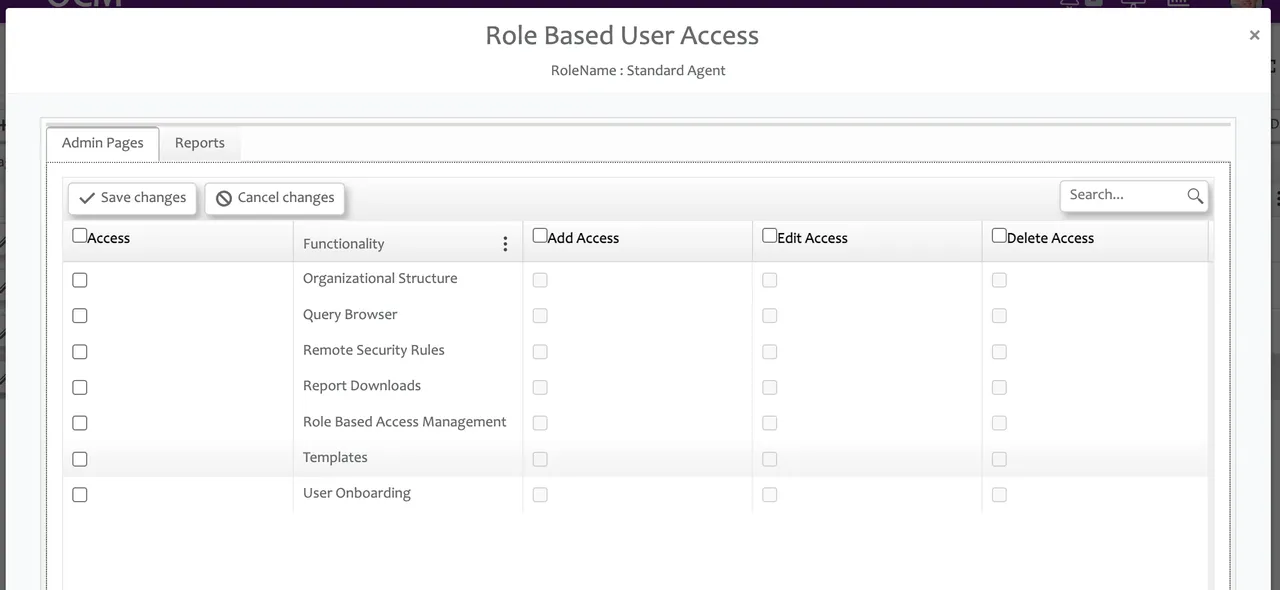Click the Functionality column header
The image size is (1280, 590).
[x=344, y=244]
